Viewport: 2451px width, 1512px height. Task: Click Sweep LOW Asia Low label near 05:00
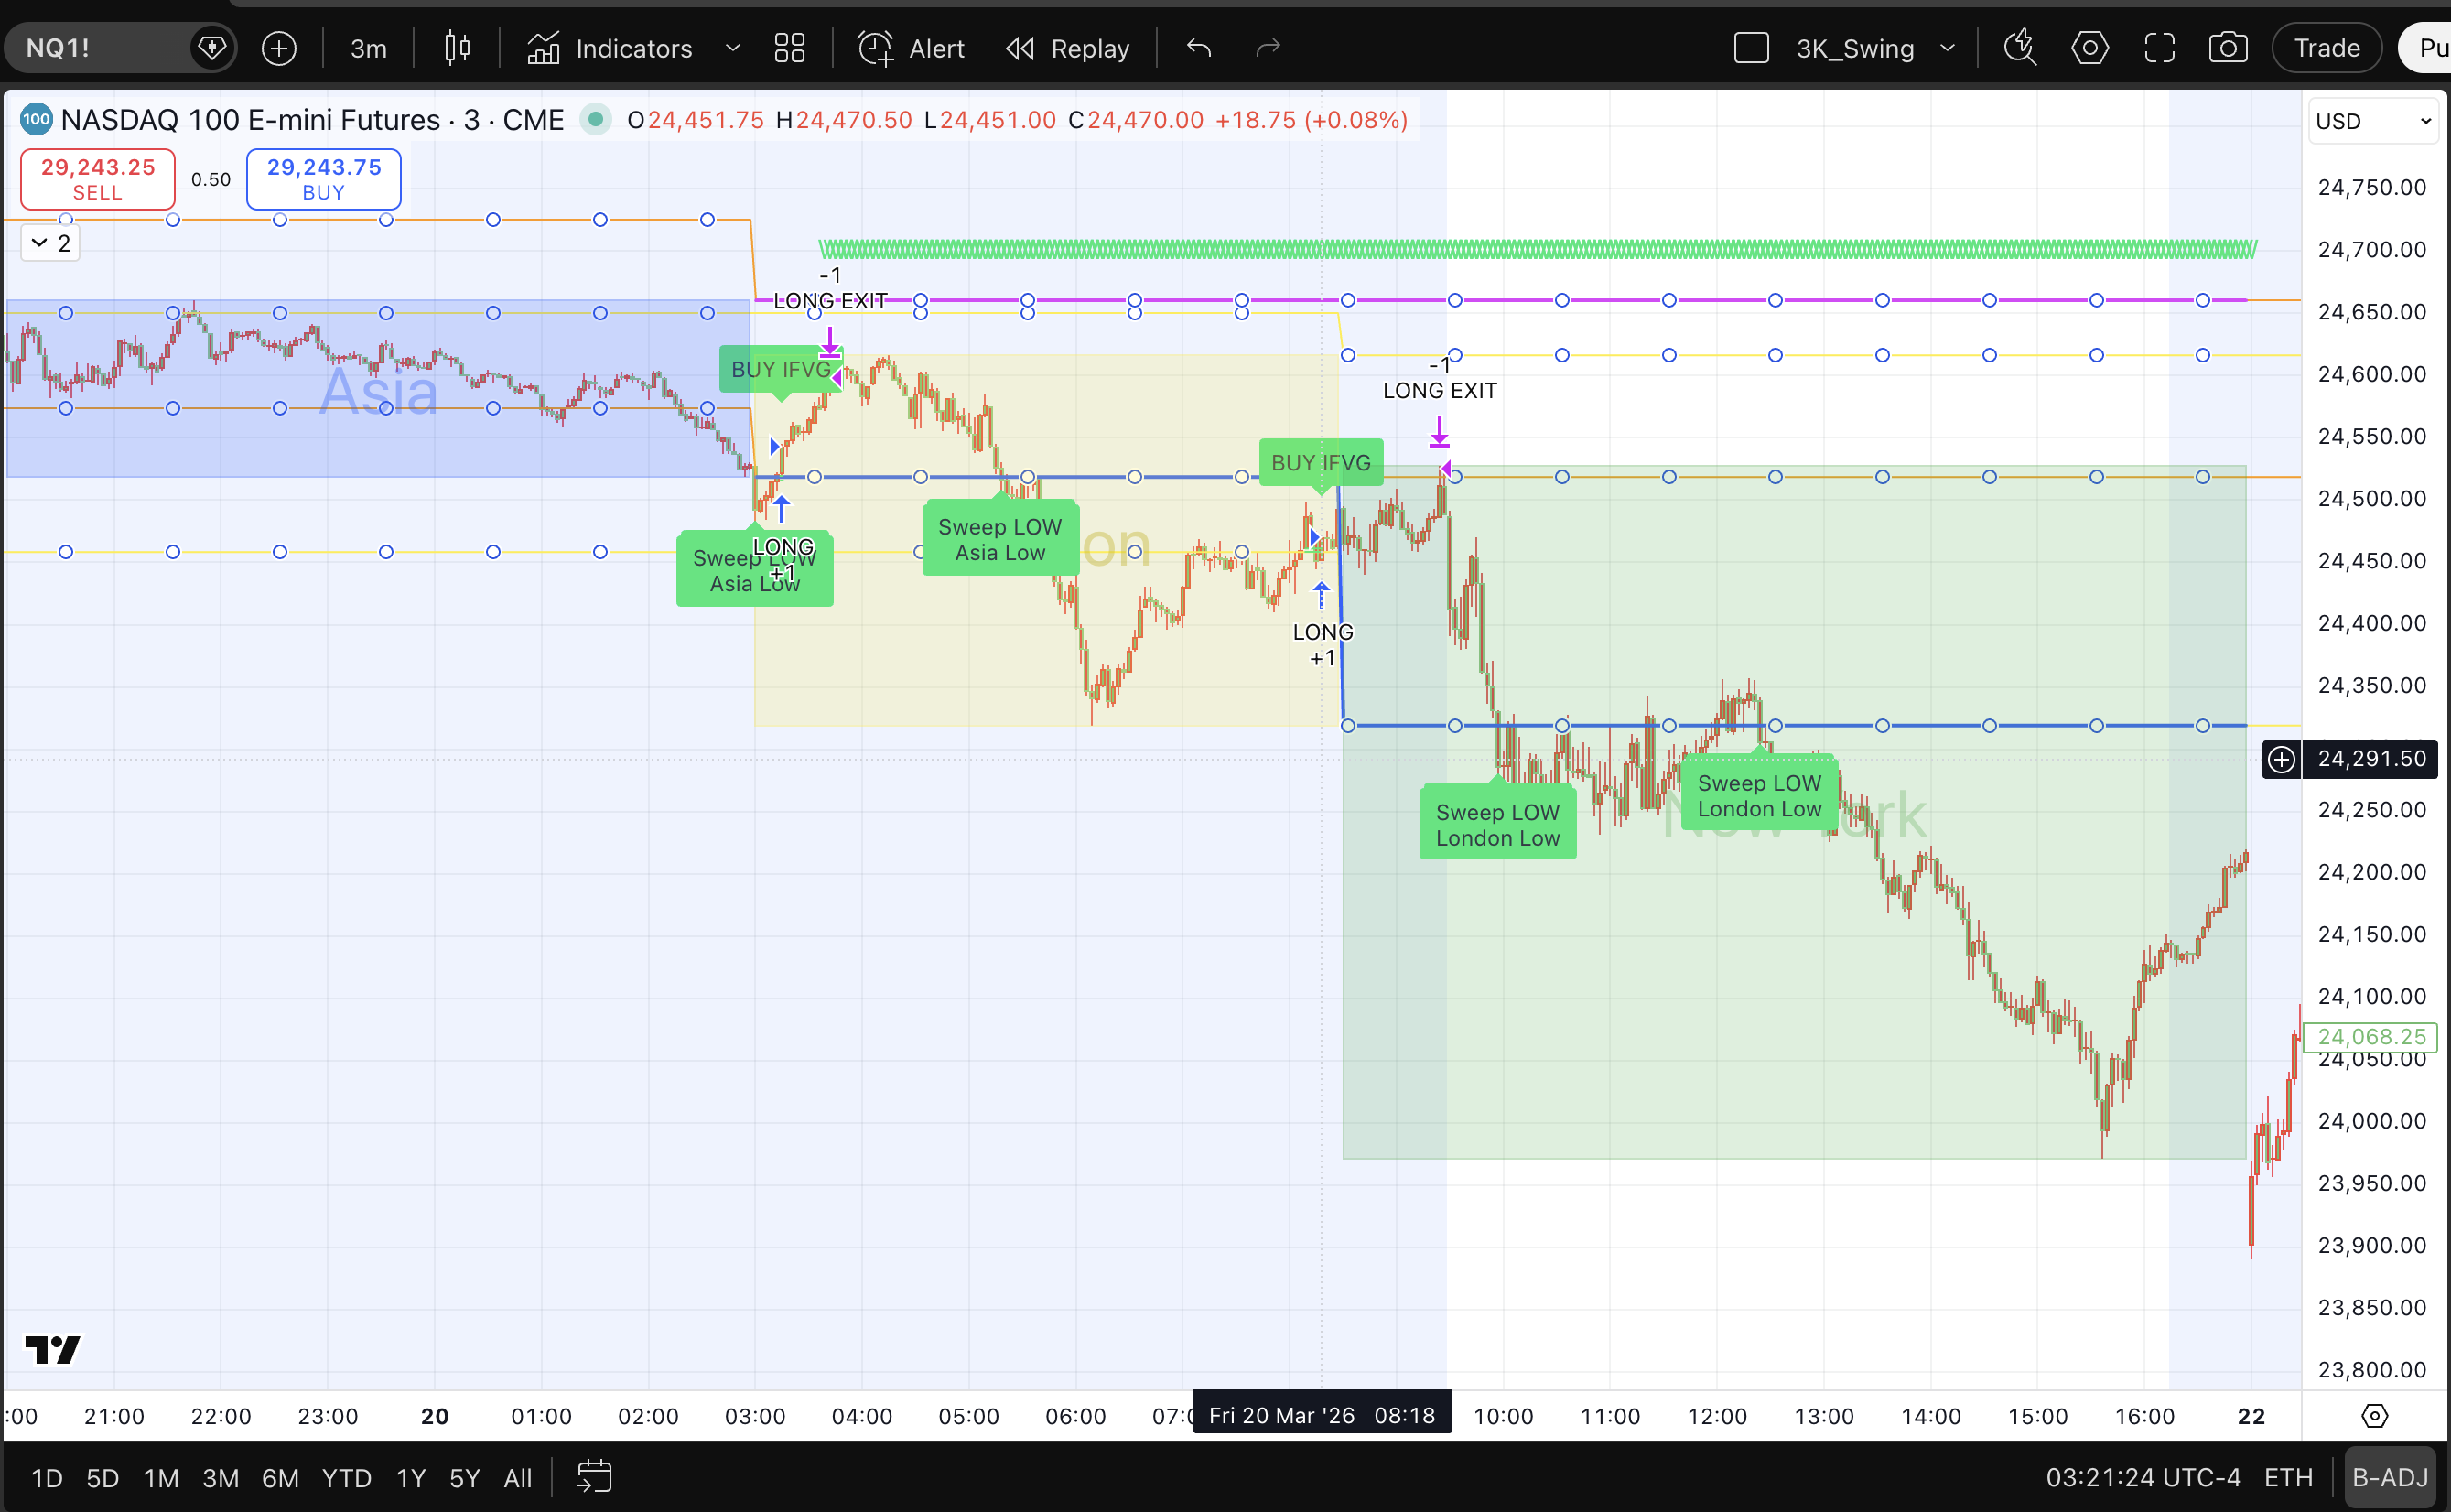[x=1000, y=539]
